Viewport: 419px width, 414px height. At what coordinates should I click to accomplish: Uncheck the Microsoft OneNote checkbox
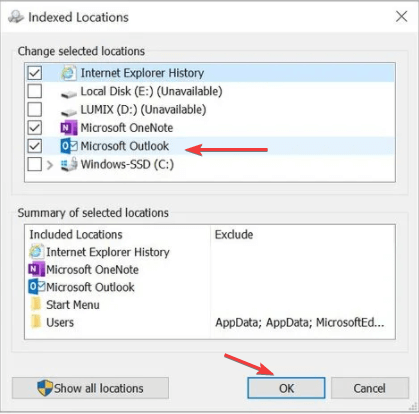coord(34,128)
